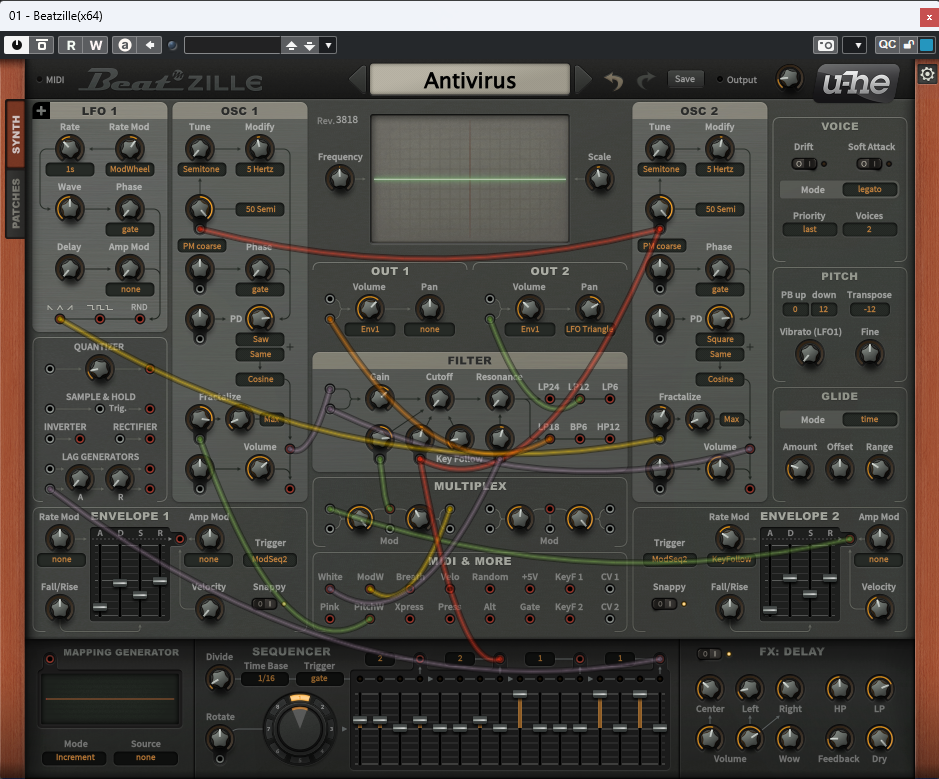This screenshot has width=939, height=779.
Task: Open the host preset dropdown arrow
Action: point(328,46)
